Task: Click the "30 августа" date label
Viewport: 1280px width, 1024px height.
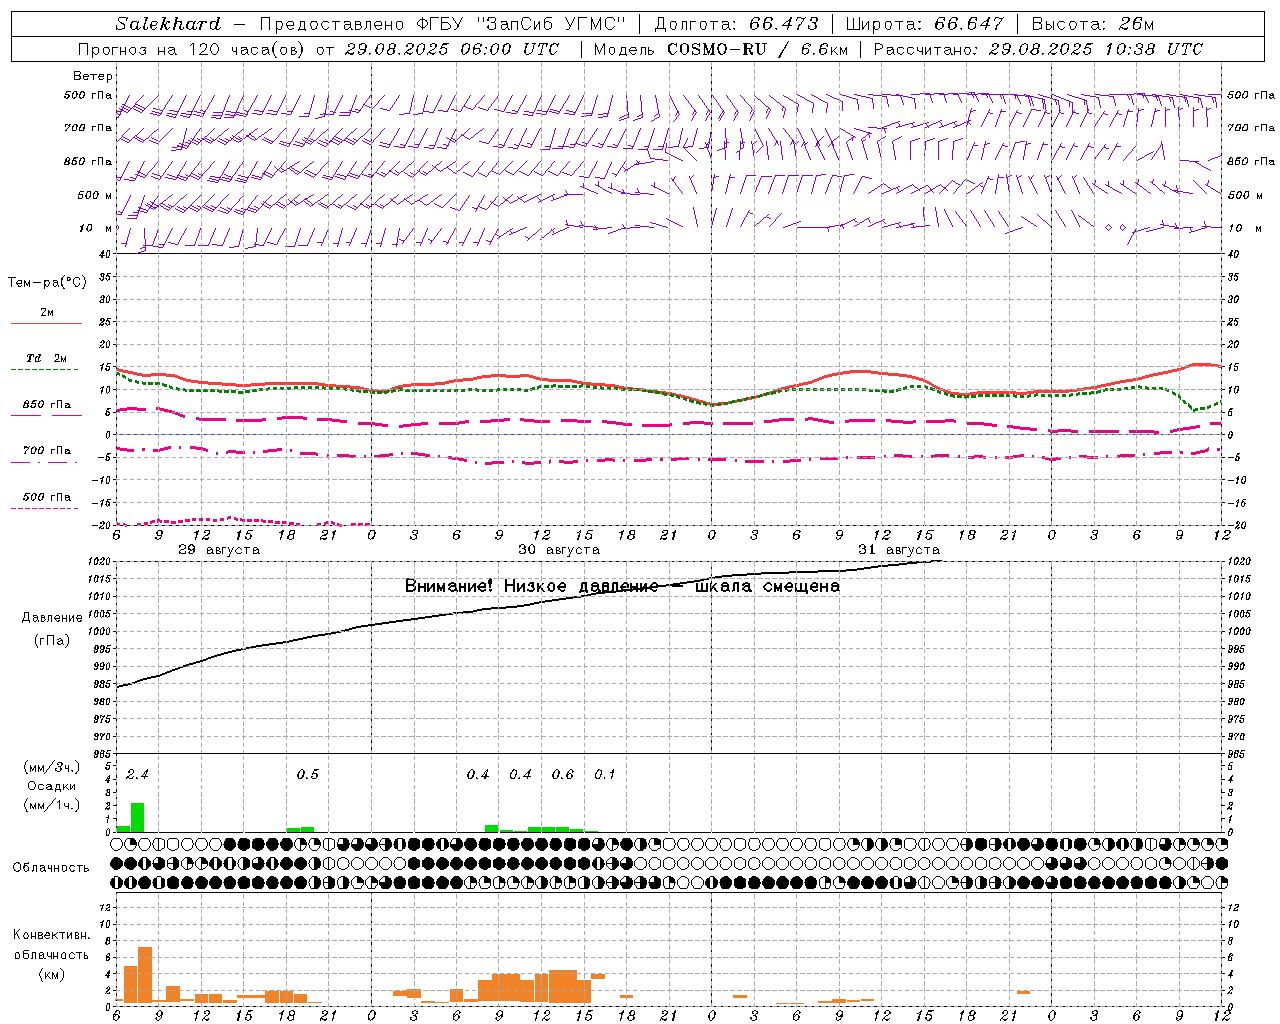Action: 558,550
